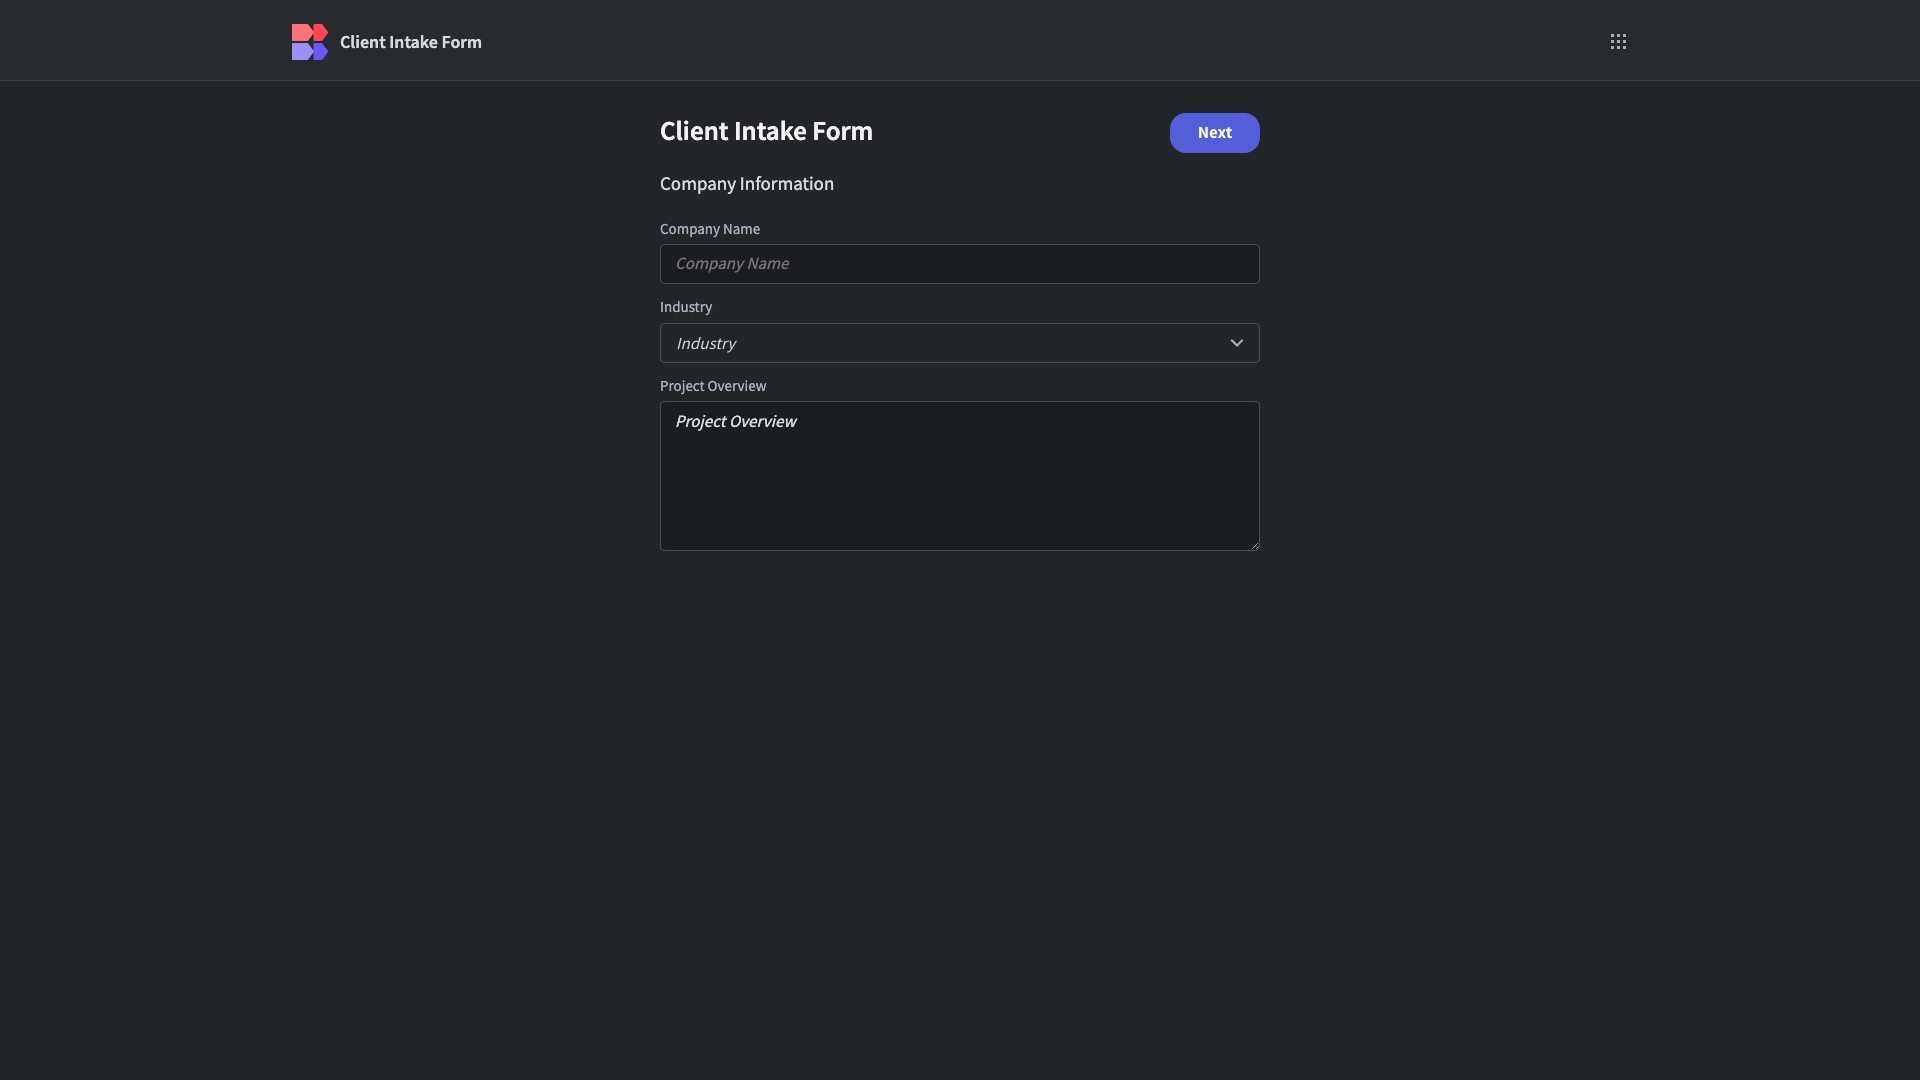This screenshot has width=1920, height=1080.
Task: Click the Client Intake Form logo icon
Action: coord(310,42)
